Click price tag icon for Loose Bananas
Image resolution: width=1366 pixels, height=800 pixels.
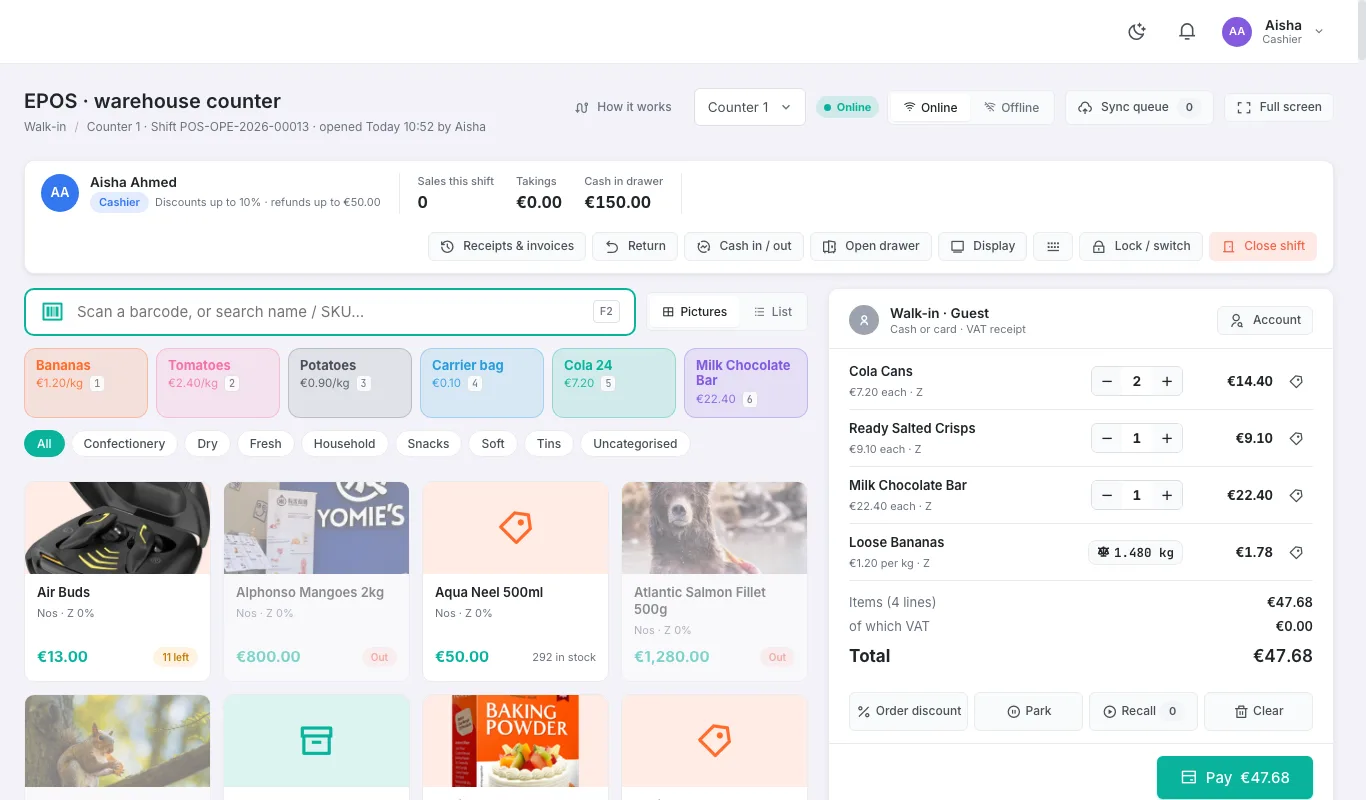coord(1296,552)
